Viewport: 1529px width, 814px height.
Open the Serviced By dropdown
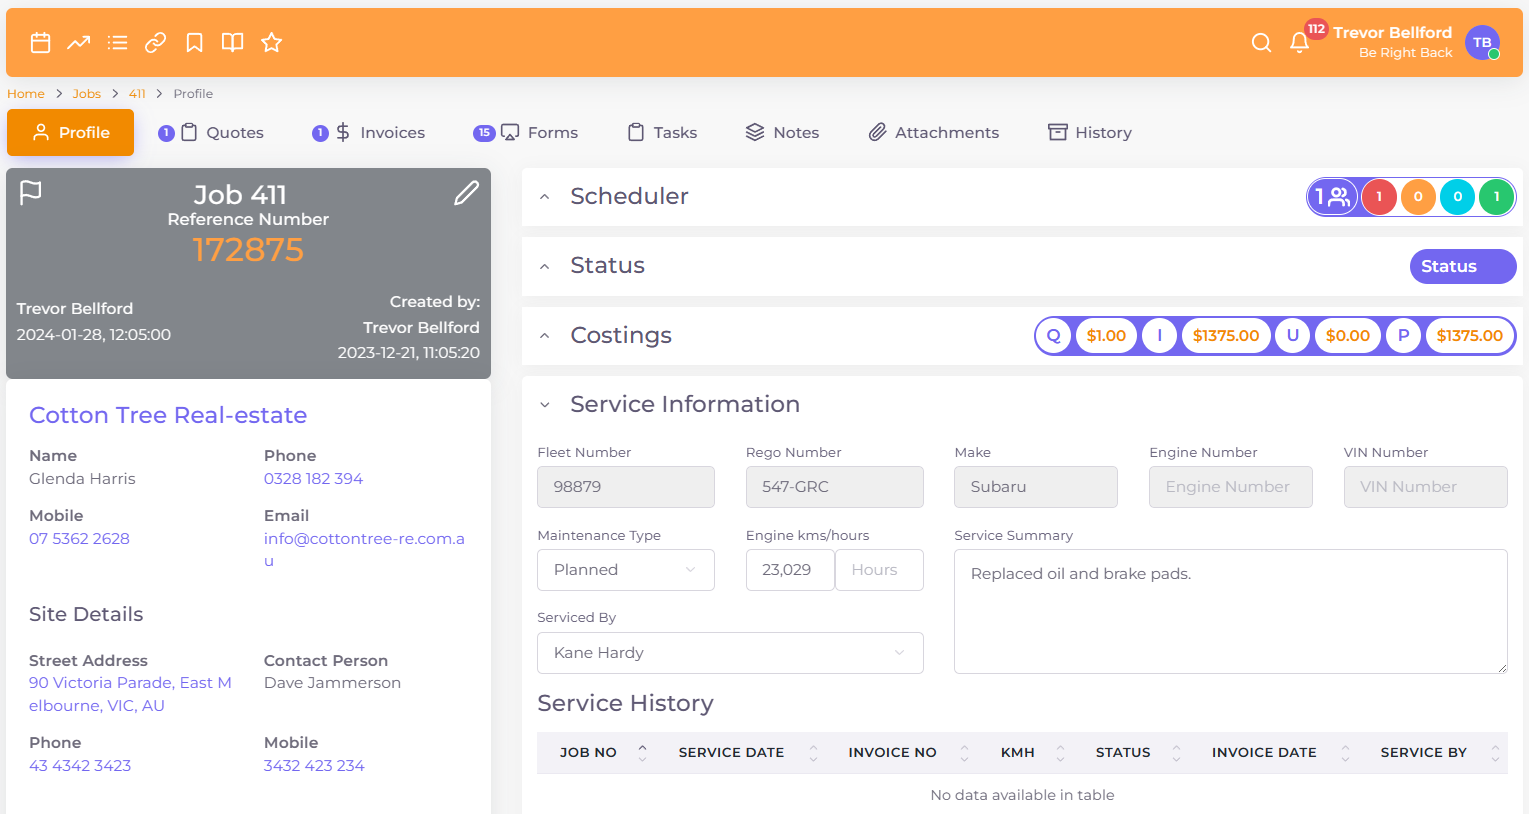point(729,653)
